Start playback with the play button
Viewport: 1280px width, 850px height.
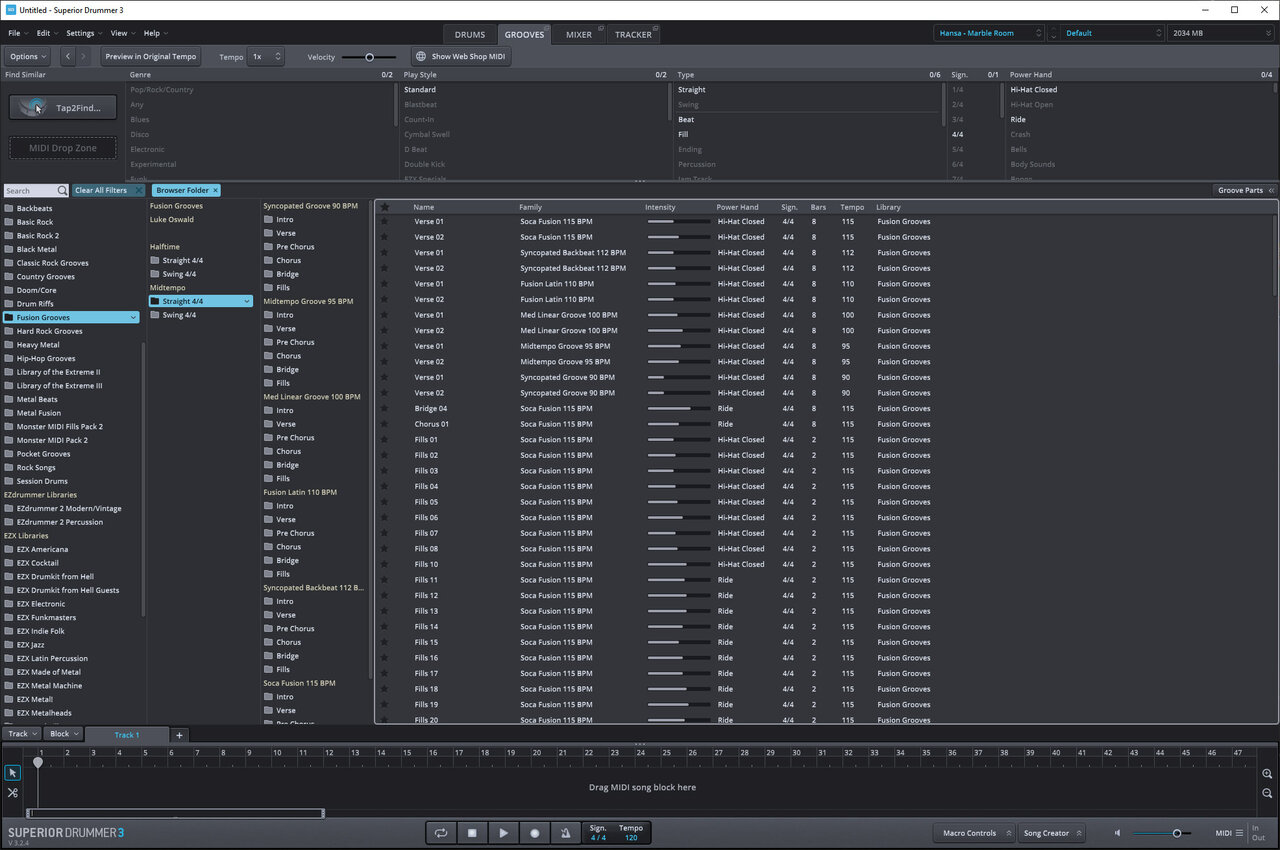tap(503, 832)
